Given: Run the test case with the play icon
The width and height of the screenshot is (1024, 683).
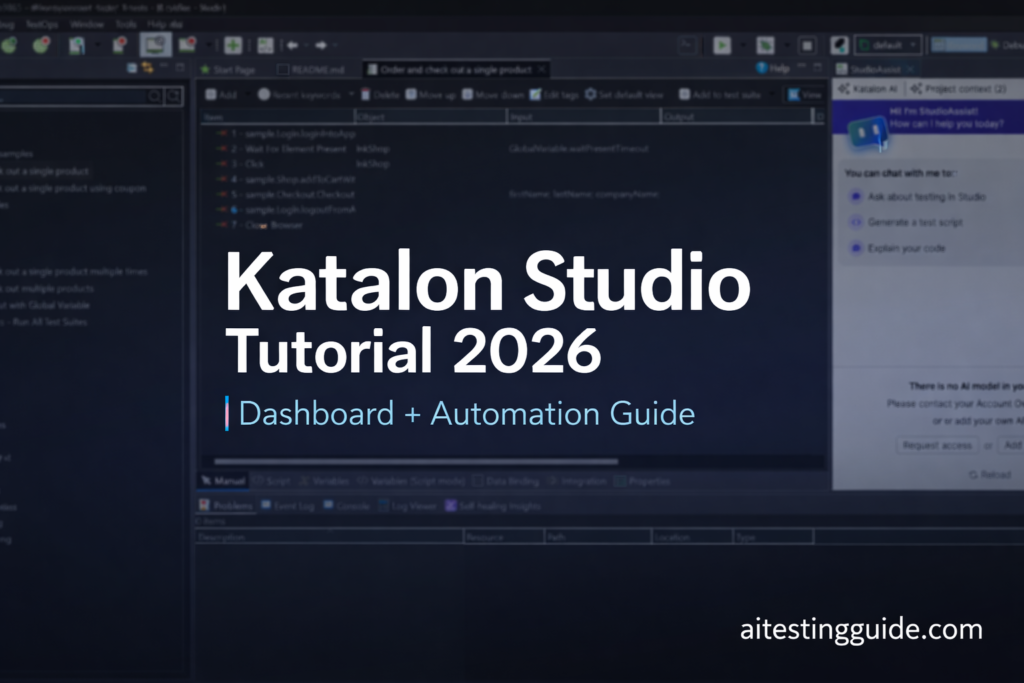Looking at the screenshot, I should [722, 45].
